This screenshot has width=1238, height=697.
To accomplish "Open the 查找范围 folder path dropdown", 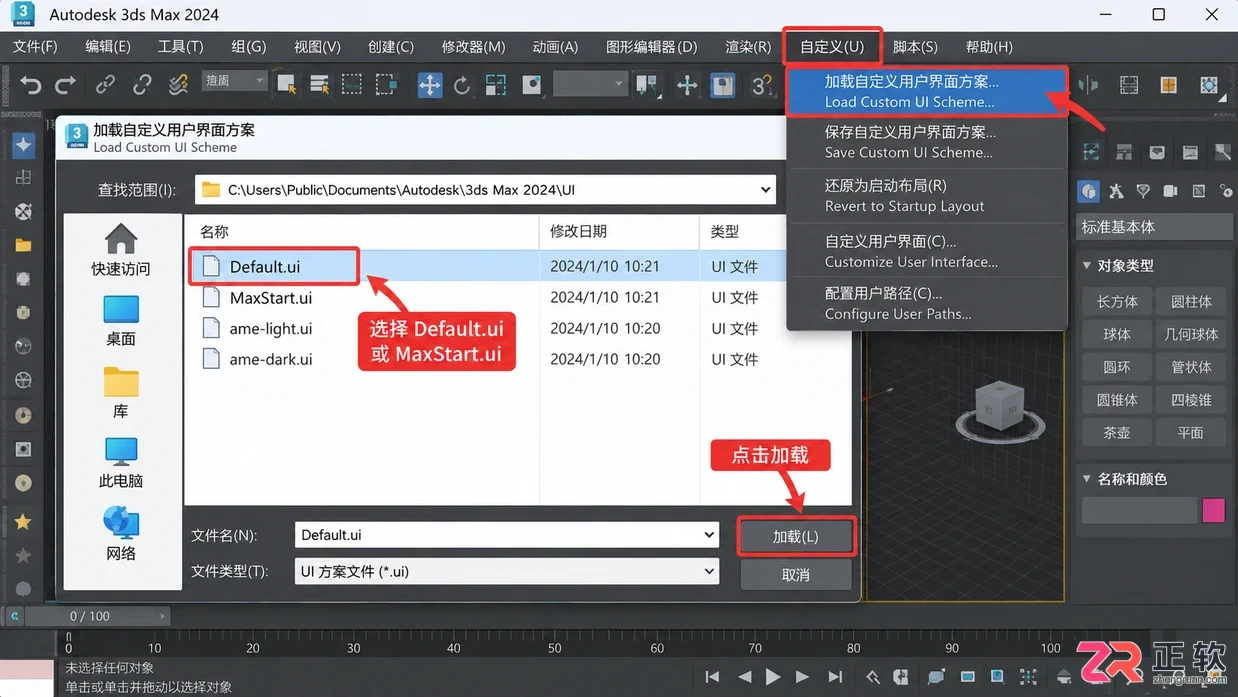I will [x=765, y=189].
